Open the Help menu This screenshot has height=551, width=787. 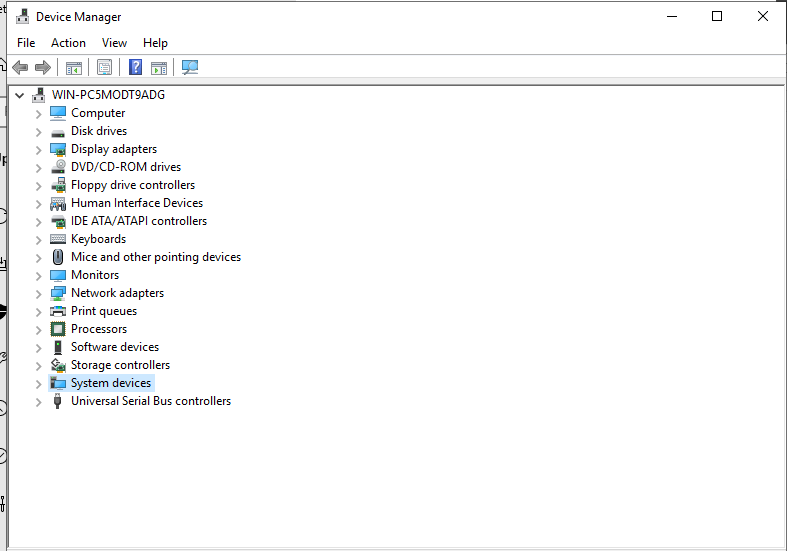(x=155, y=43)
